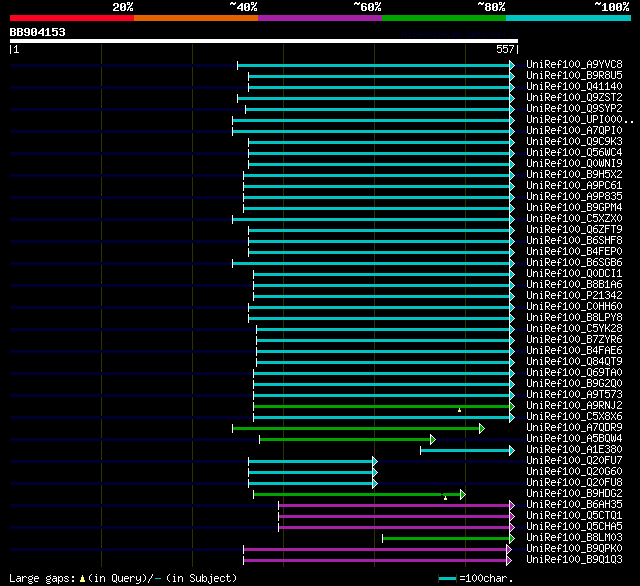Open hit UniRef100_Q9SYP2
Screen dimensions: 640x586
coord(574,109)
